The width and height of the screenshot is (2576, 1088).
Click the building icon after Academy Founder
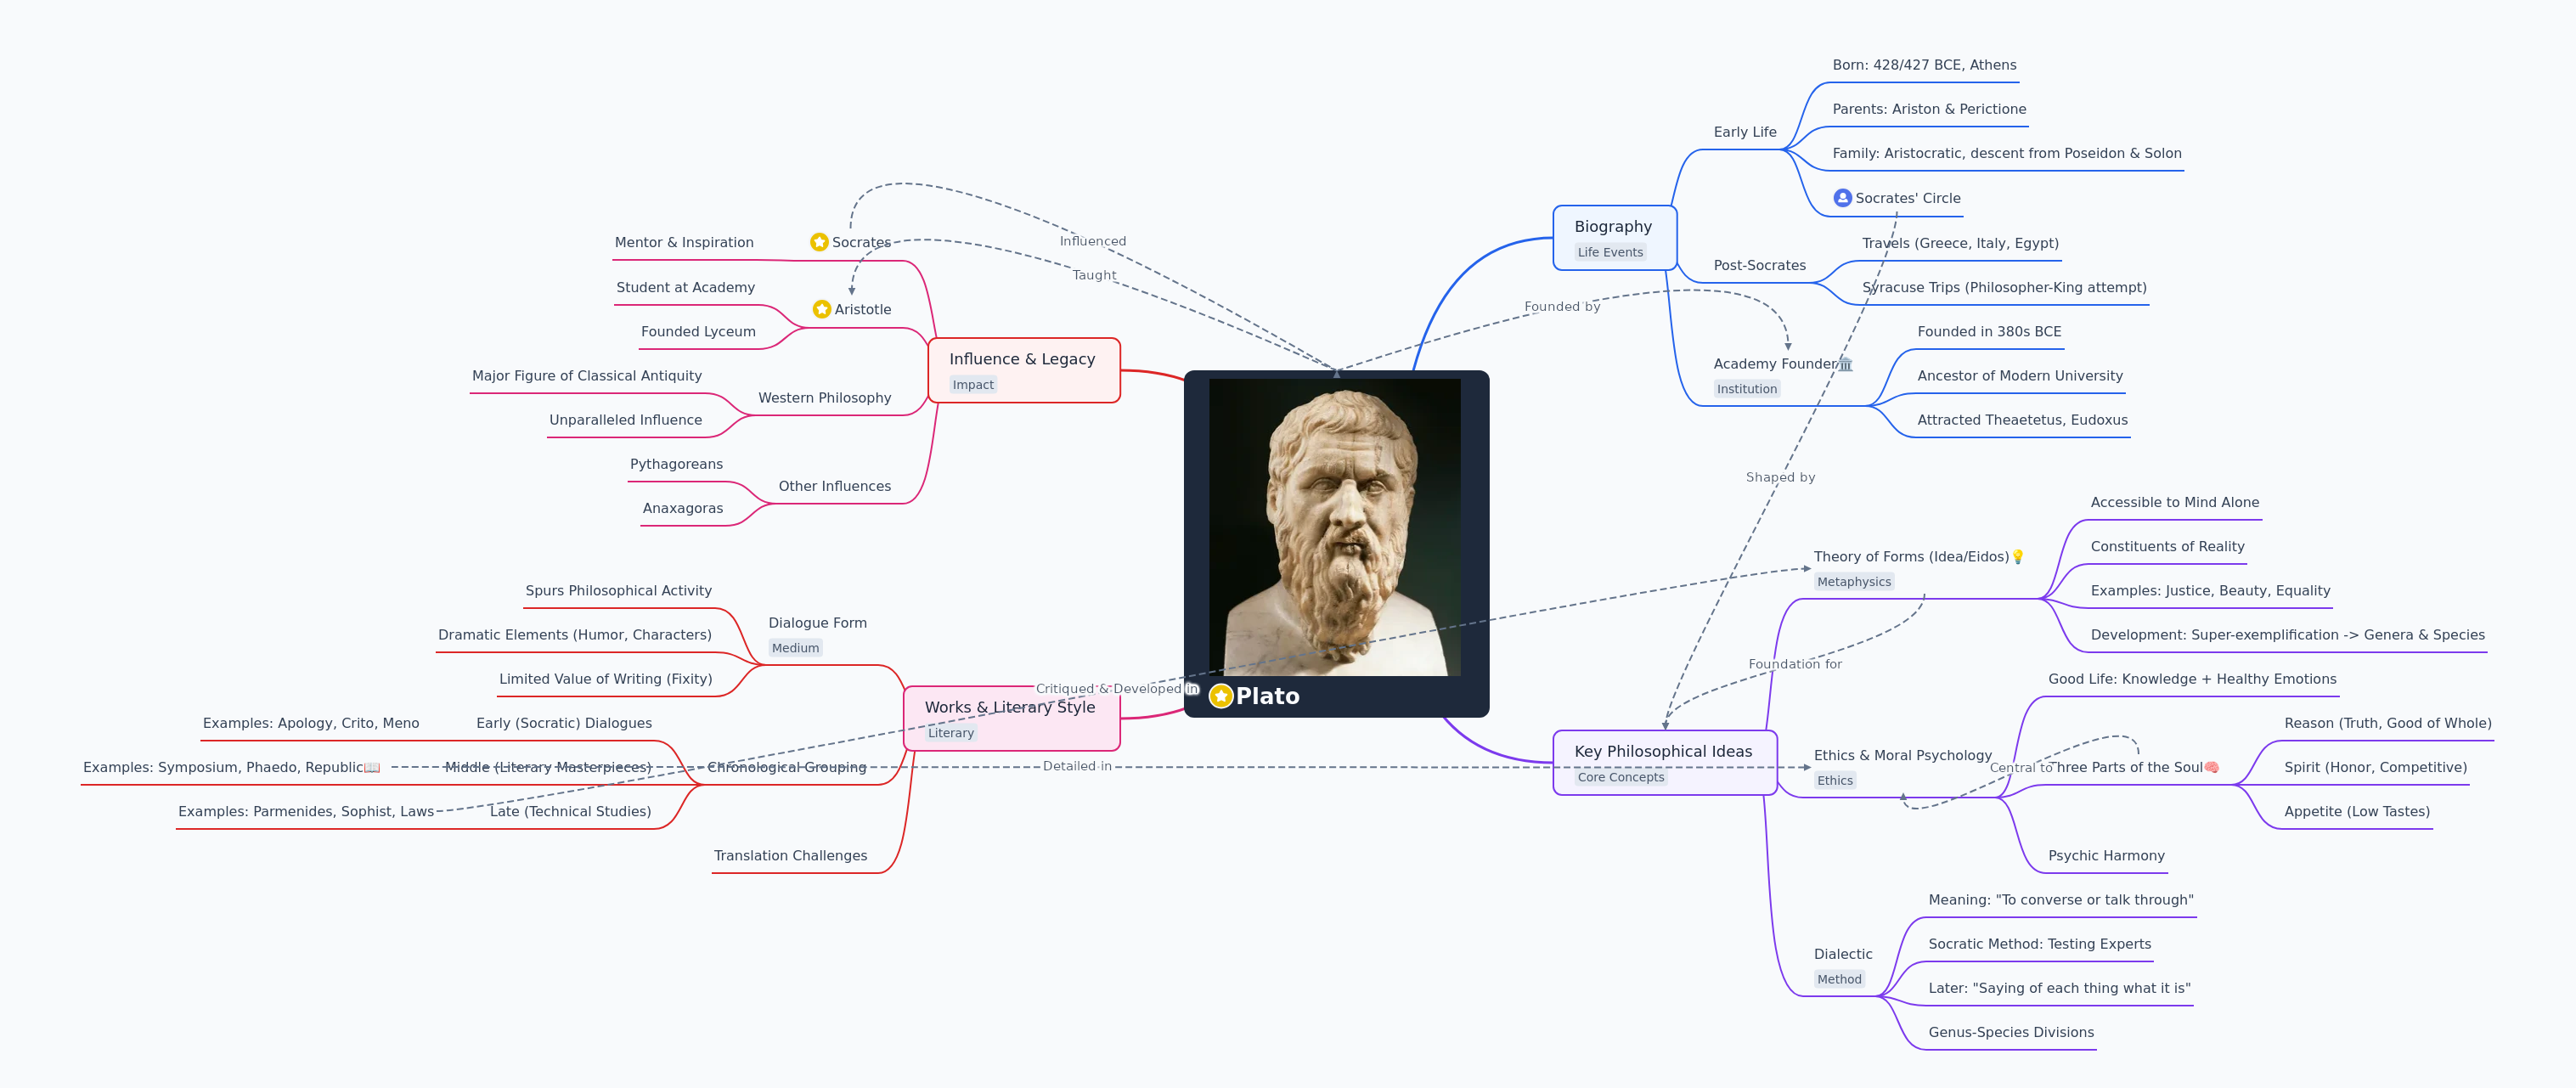point(1846,364)
